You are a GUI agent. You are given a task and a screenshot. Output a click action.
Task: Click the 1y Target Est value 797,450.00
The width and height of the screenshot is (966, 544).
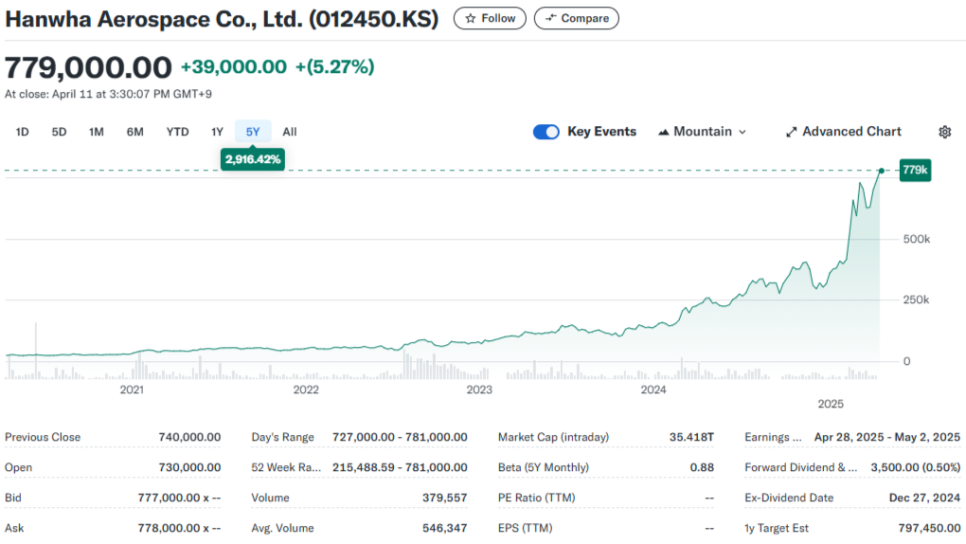929,528
